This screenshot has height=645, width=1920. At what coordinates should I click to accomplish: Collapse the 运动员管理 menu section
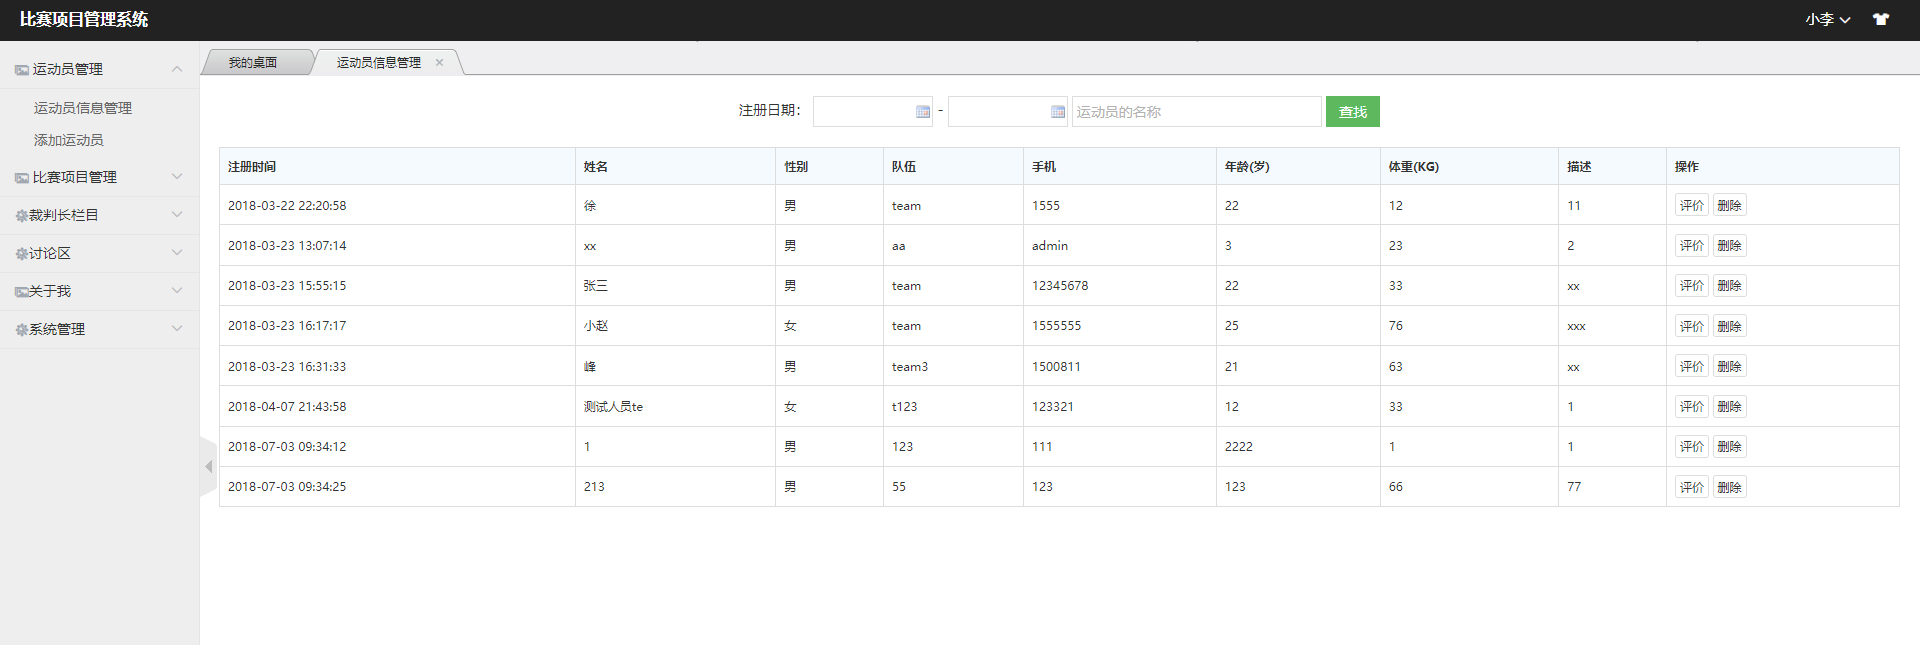click(100, 69)
